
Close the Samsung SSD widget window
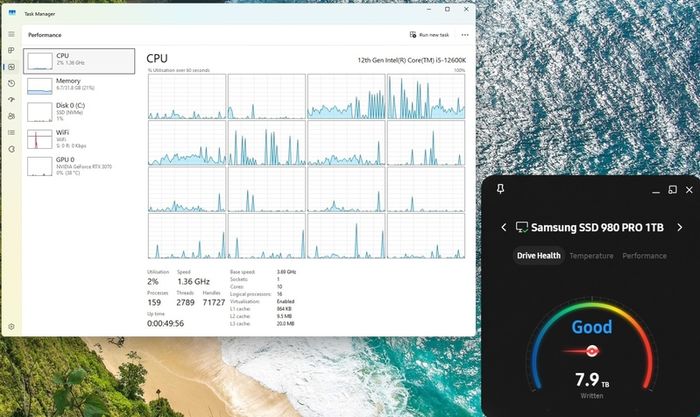click(x=689, y=190)
